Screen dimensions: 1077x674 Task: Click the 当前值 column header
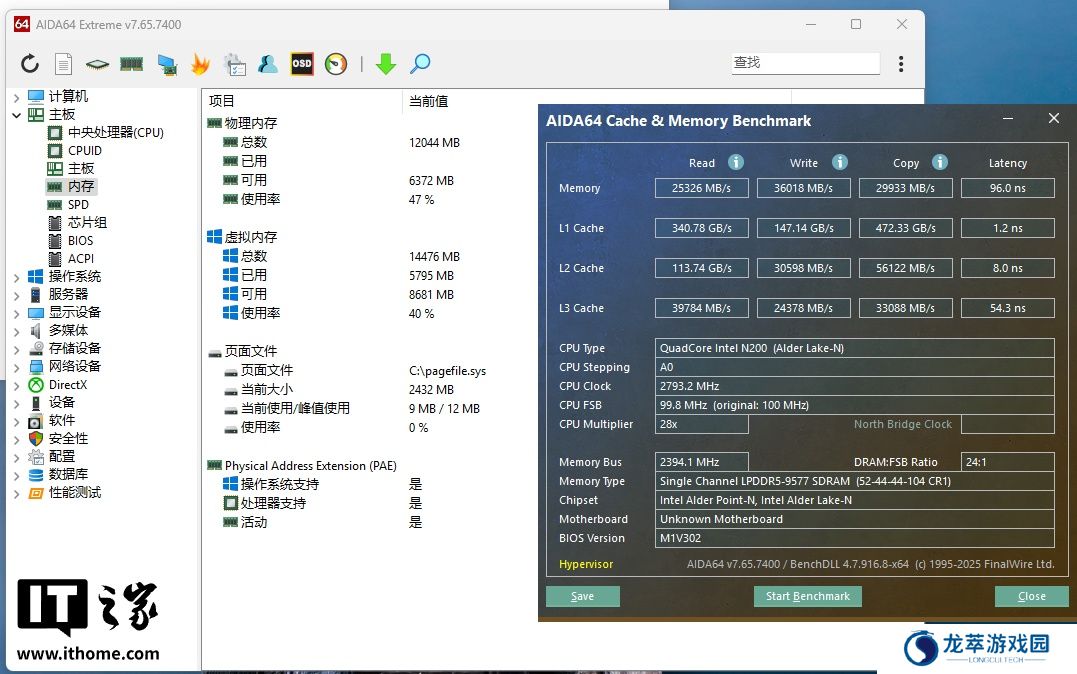point(429,101)
